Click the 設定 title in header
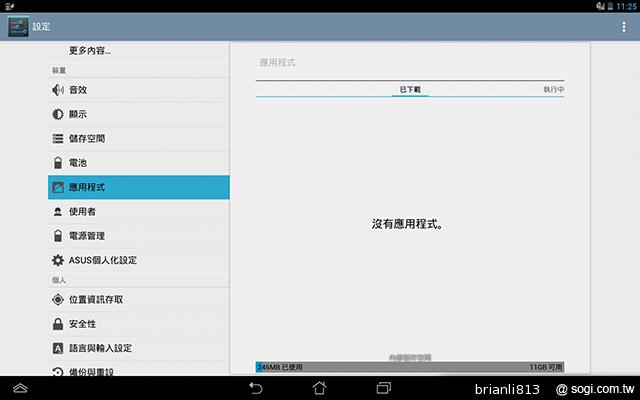This screenshot has height=400, width=640. 41,27
